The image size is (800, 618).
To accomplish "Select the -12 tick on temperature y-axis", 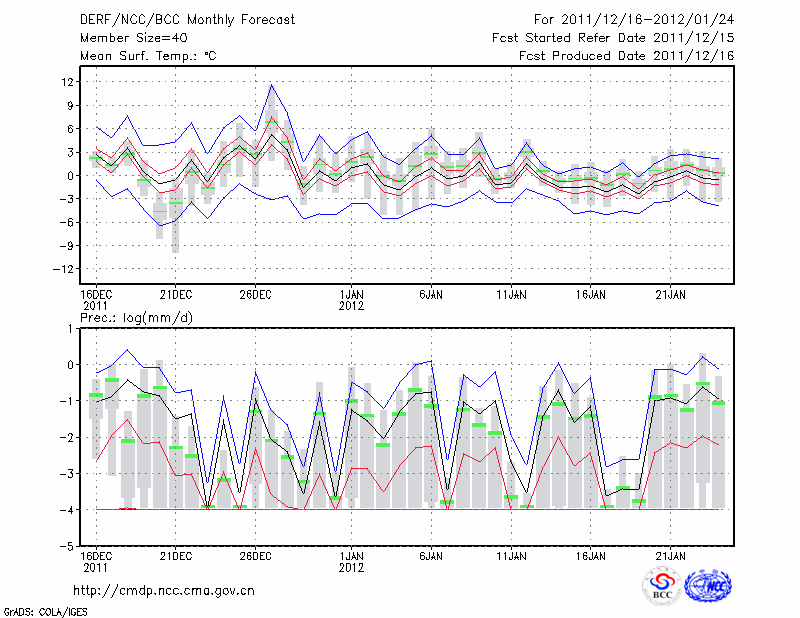I will pyautogui.click(x=64, y=269).
